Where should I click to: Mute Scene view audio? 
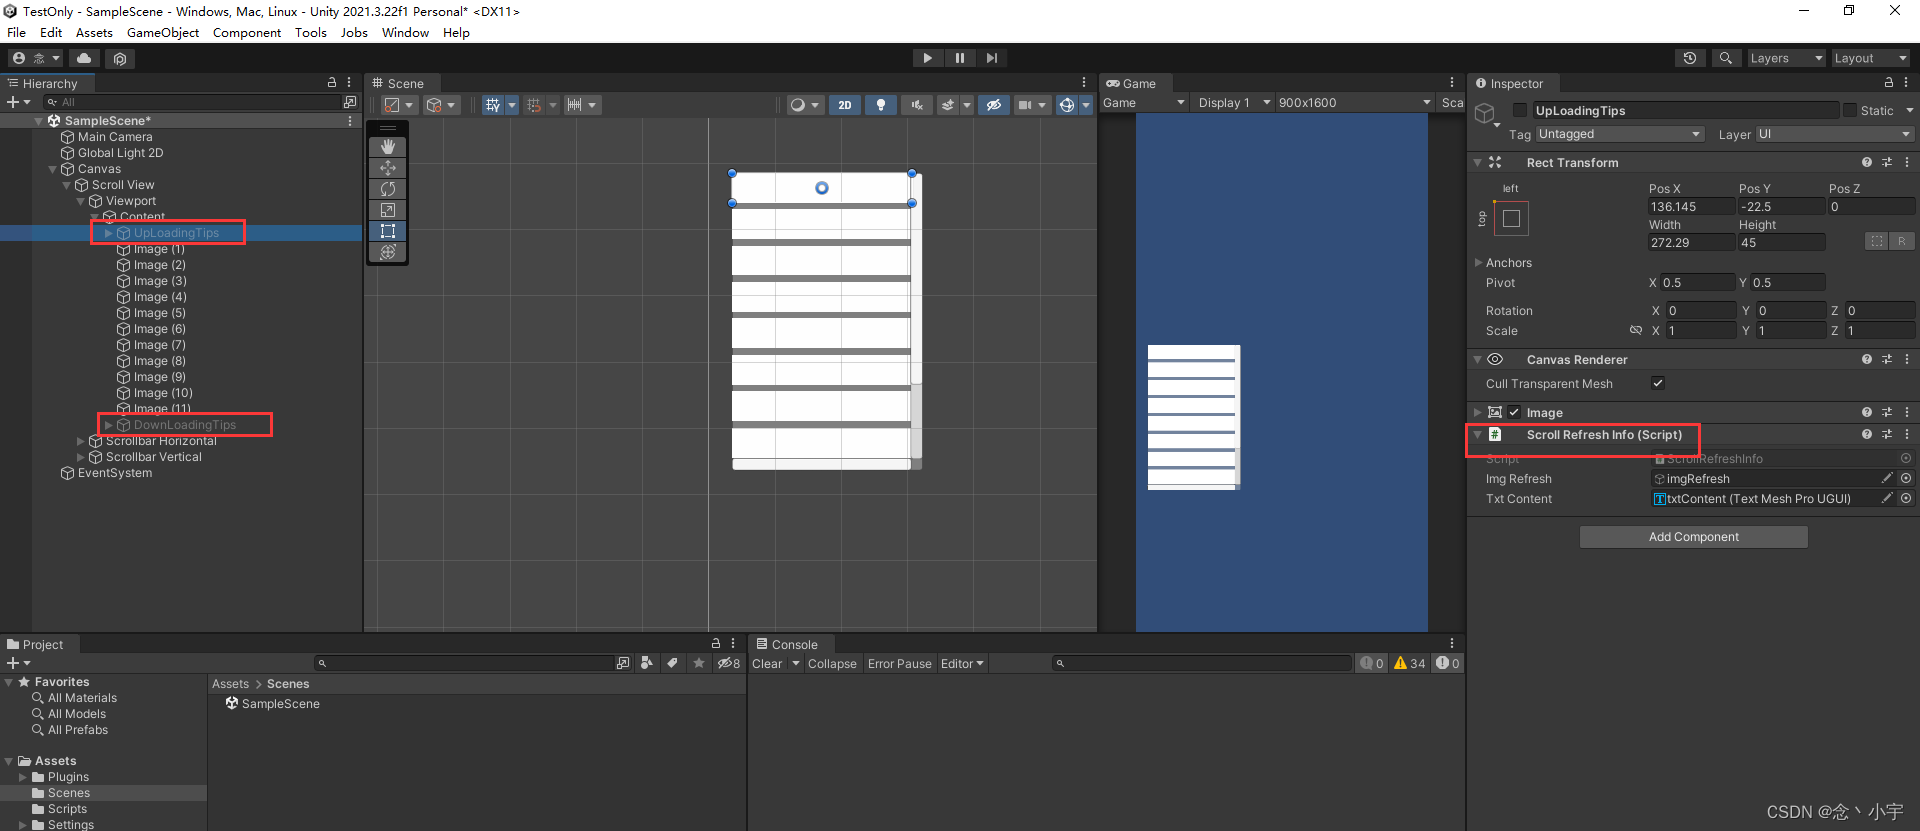pyautogui.click(x=917, y=105)
